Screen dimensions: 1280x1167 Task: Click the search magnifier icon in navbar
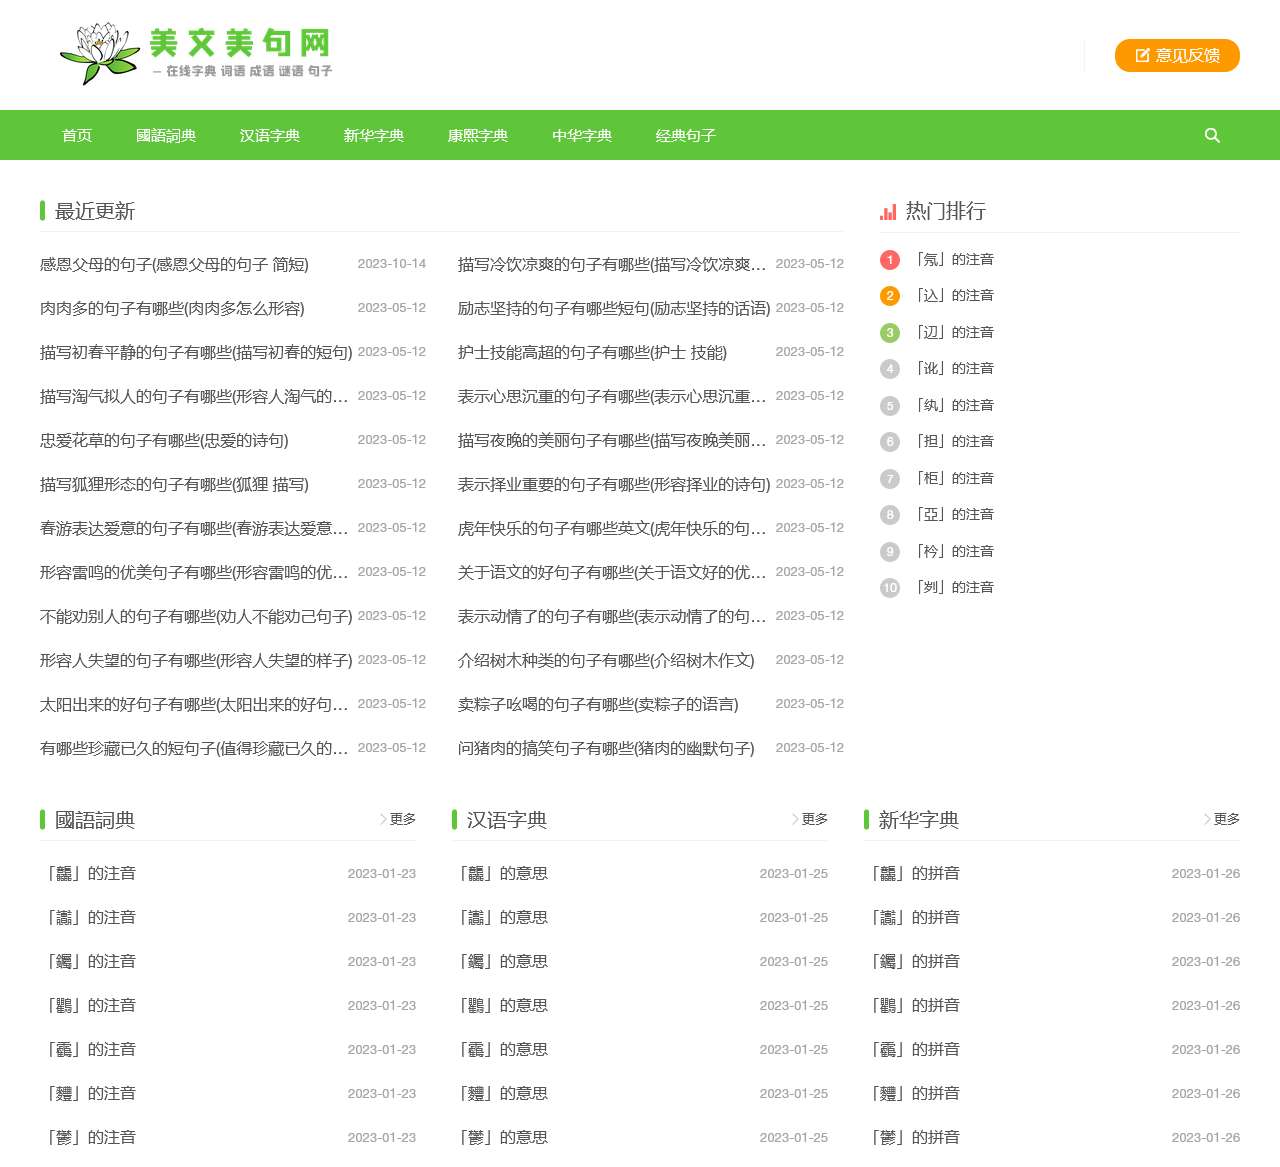pos(1212,135)
